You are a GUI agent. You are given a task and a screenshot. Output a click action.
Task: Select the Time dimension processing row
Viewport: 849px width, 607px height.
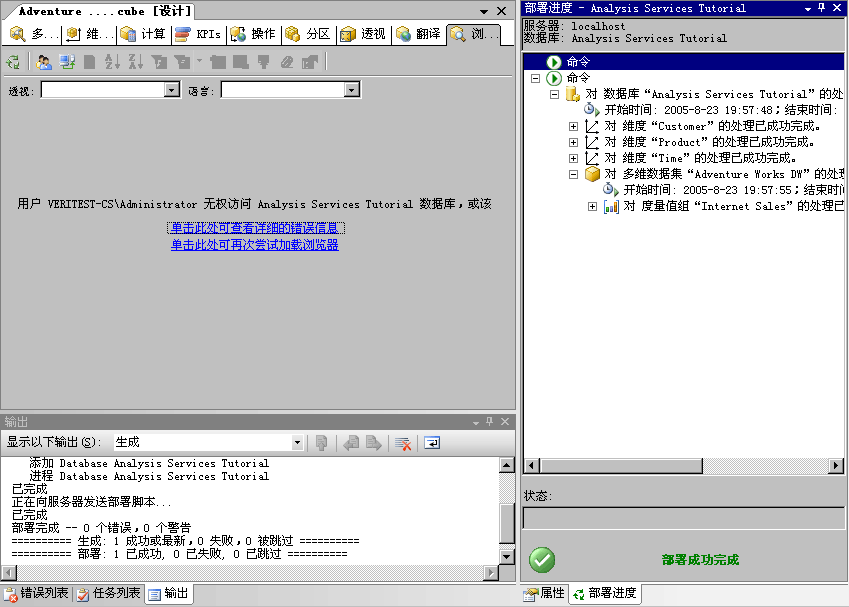click(700, 158)
